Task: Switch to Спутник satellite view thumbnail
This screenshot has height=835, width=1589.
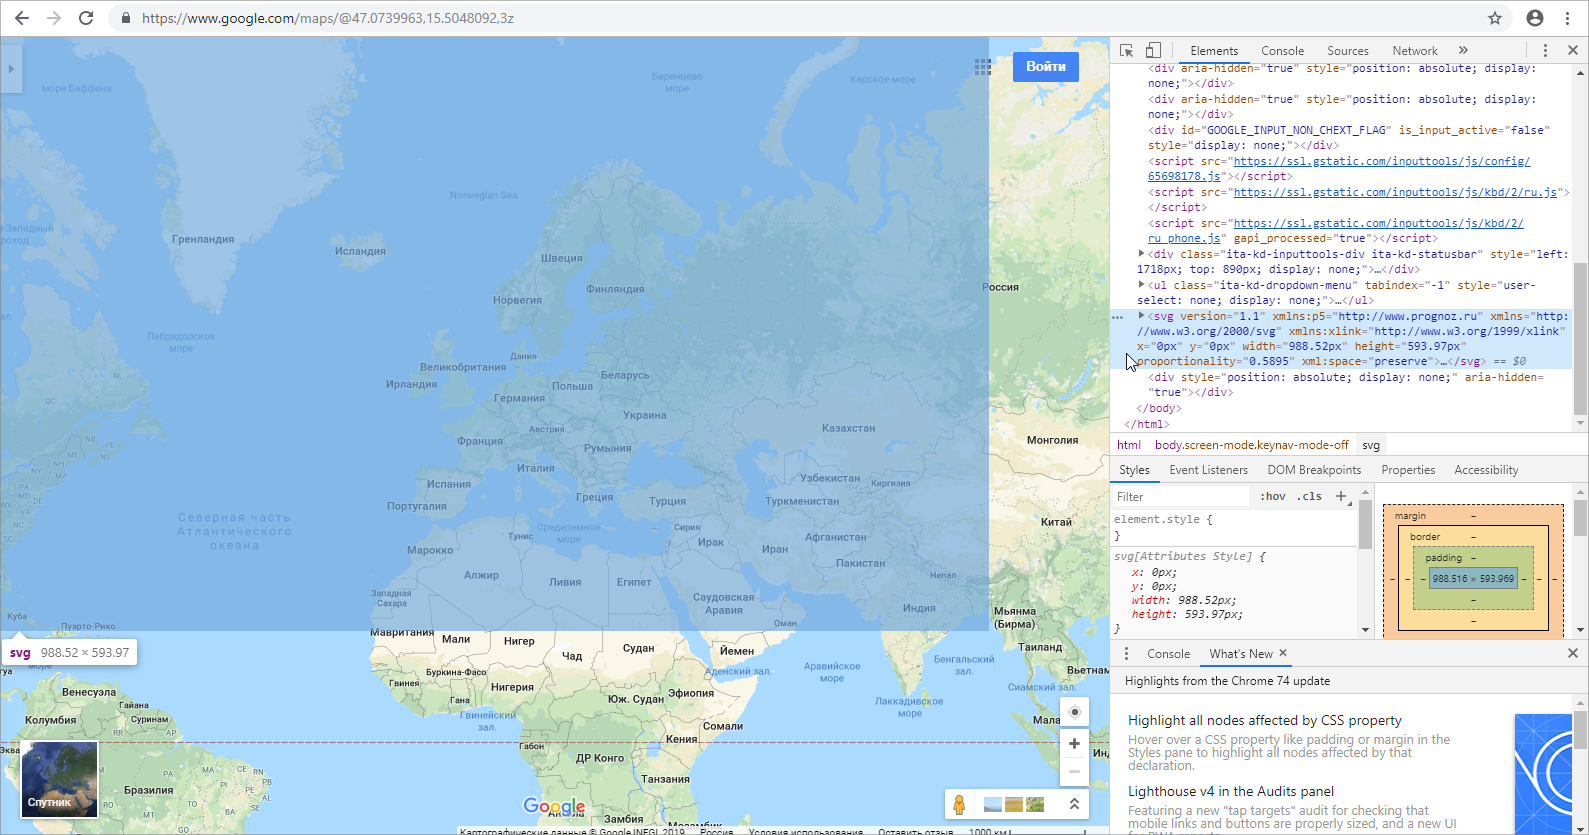Action: 60,779
